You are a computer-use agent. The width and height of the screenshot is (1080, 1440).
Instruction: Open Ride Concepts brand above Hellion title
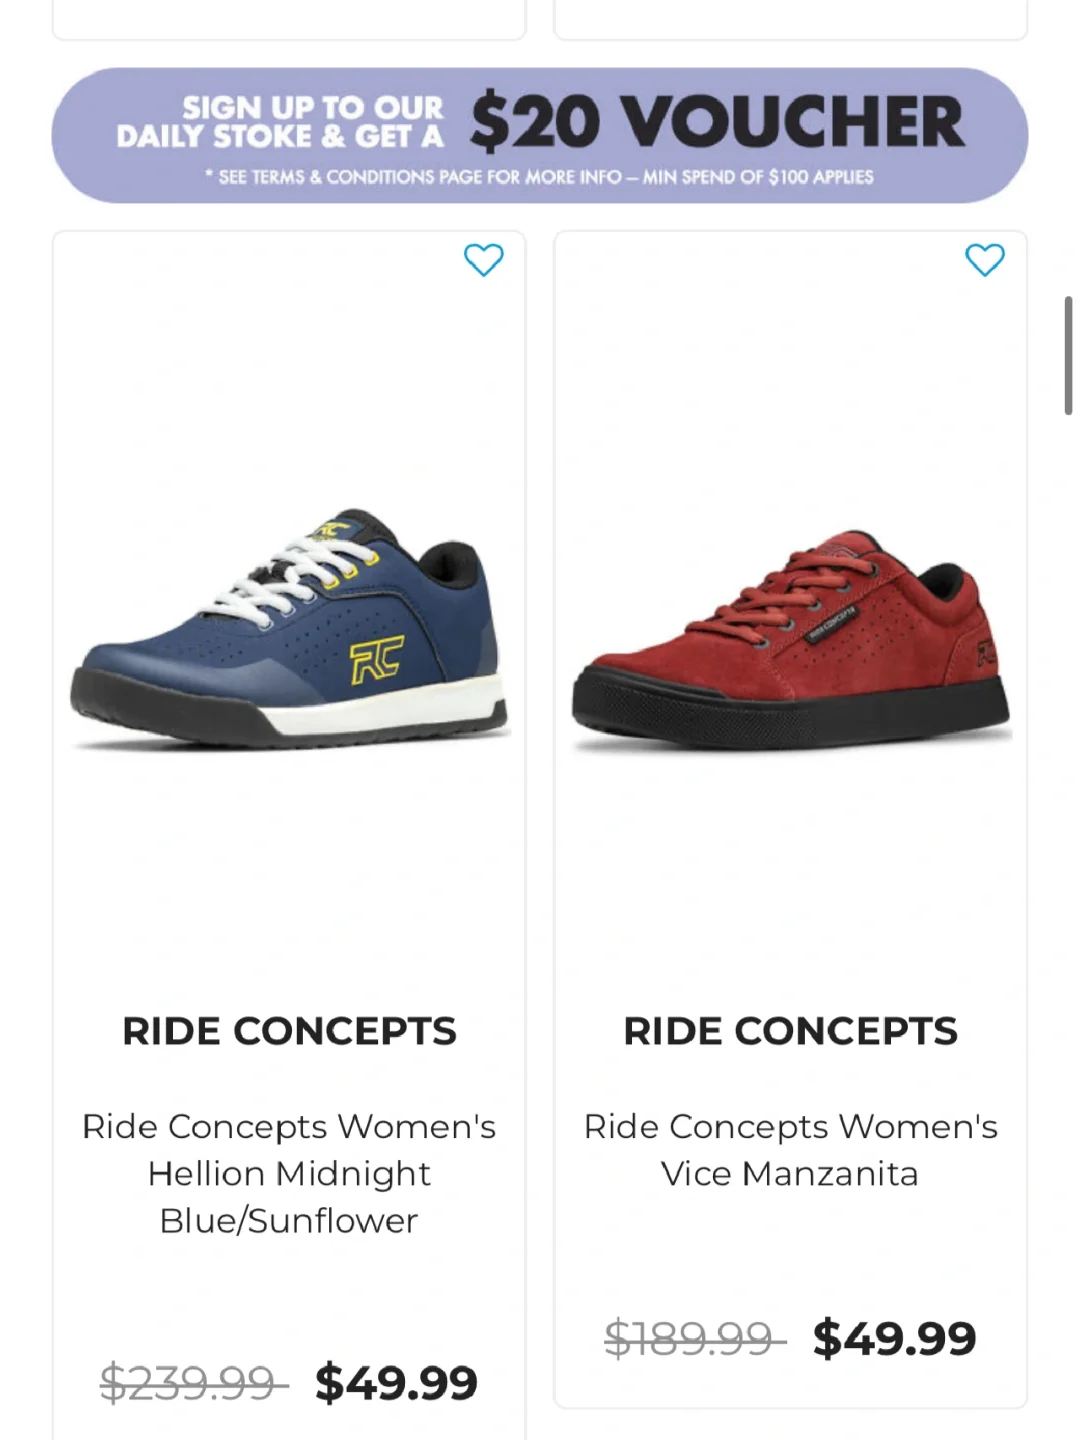pos(289,1031)
